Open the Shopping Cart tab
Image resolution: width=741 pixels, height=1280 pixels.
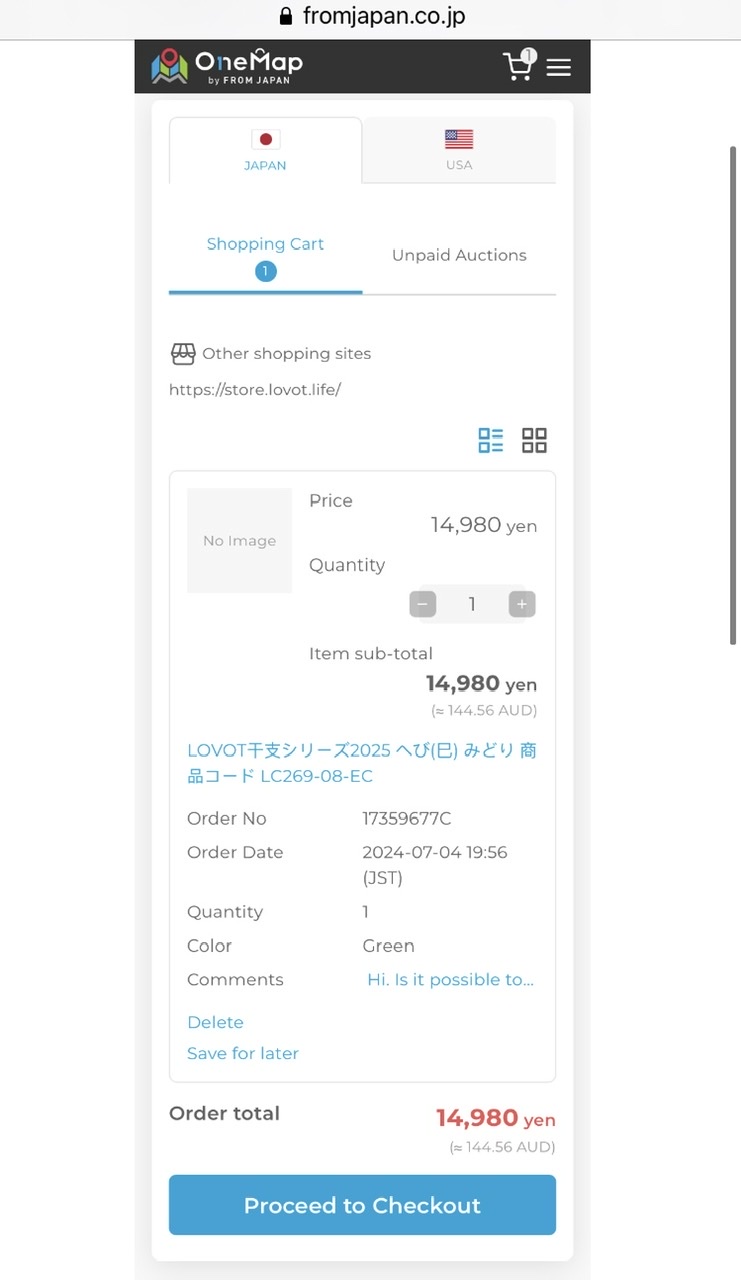pyautogui.click(x=265, y=255)
